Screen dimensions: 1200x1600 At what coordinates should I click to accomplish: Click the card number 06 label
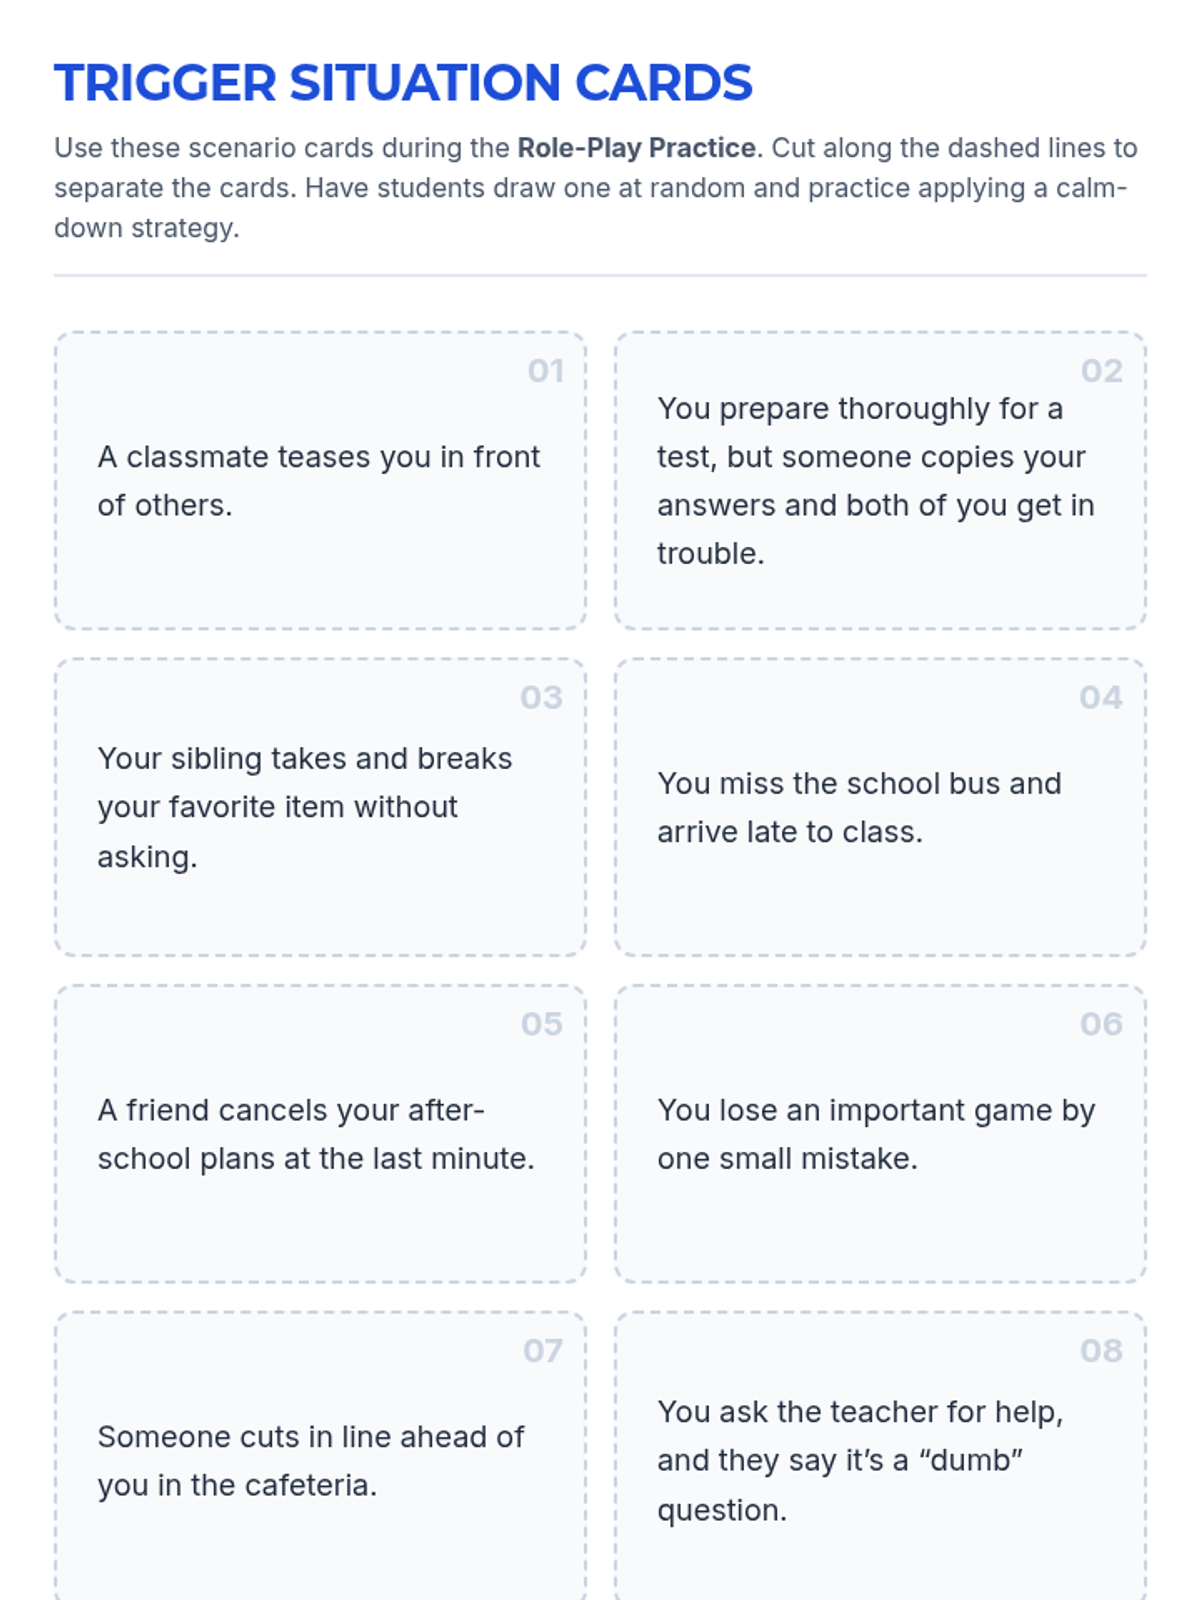(1101, 1024)
